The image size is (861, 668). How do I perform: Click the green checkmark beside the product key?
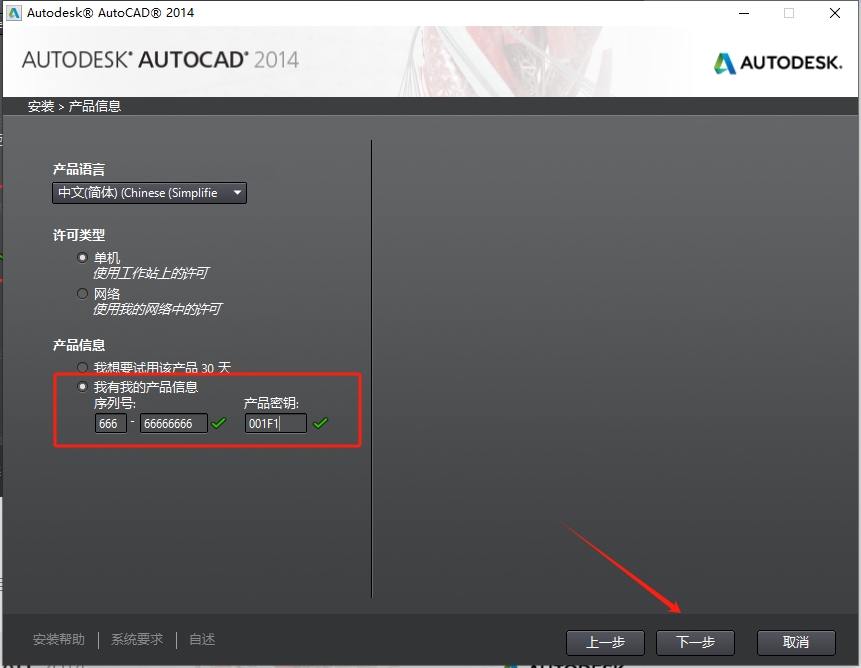pos(322,423)
